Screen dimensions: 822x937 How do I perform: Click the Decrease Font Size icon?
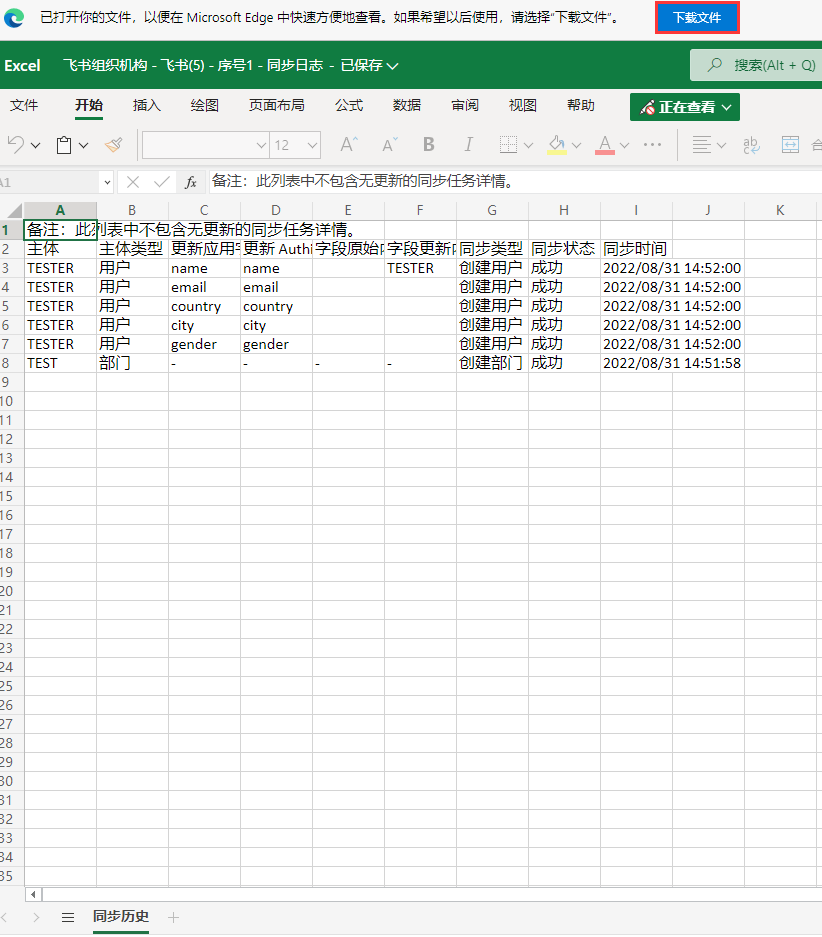[x=390, y=145]
